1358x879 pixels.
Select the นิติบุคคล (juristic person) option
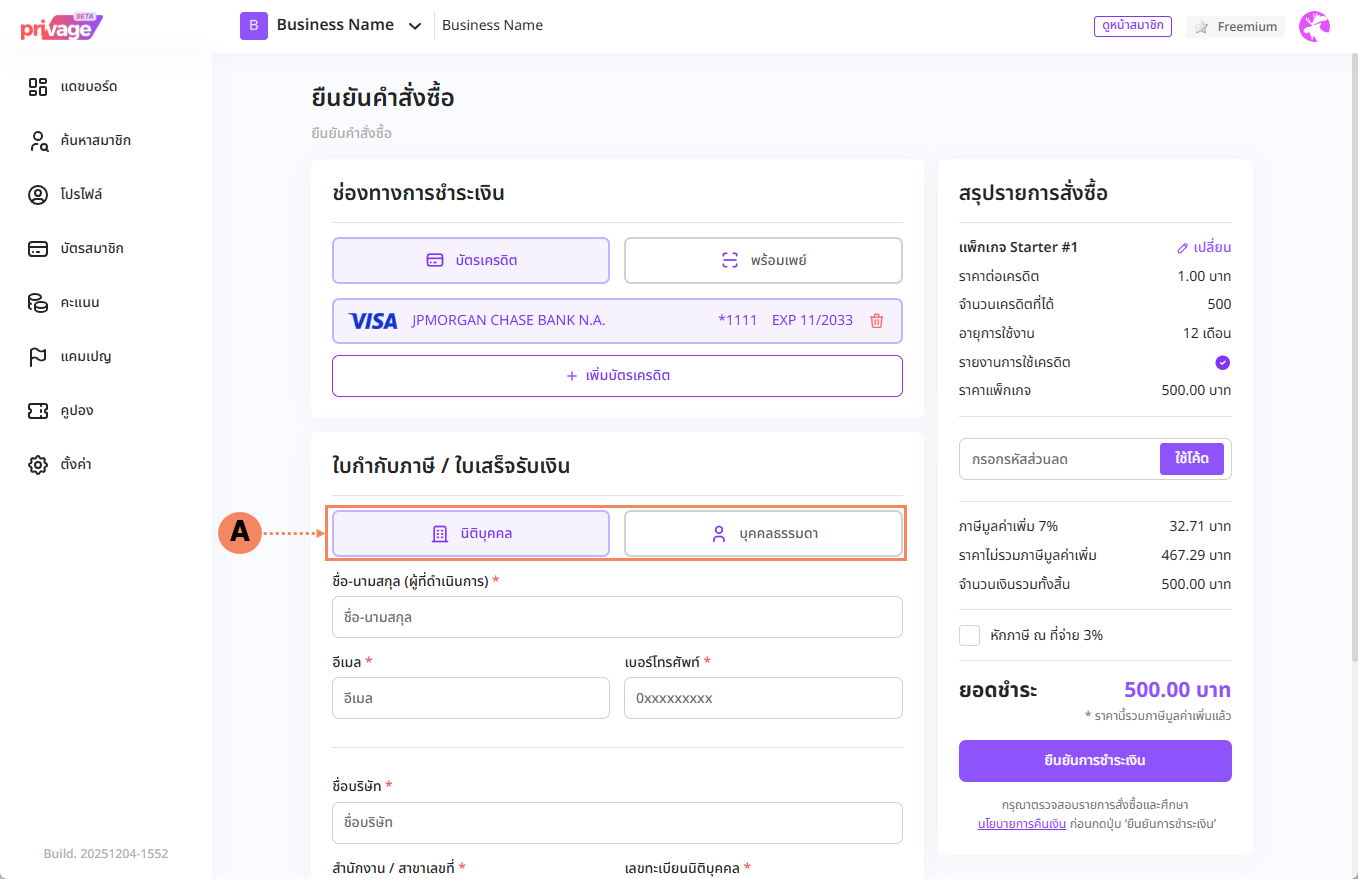point(471,534)
